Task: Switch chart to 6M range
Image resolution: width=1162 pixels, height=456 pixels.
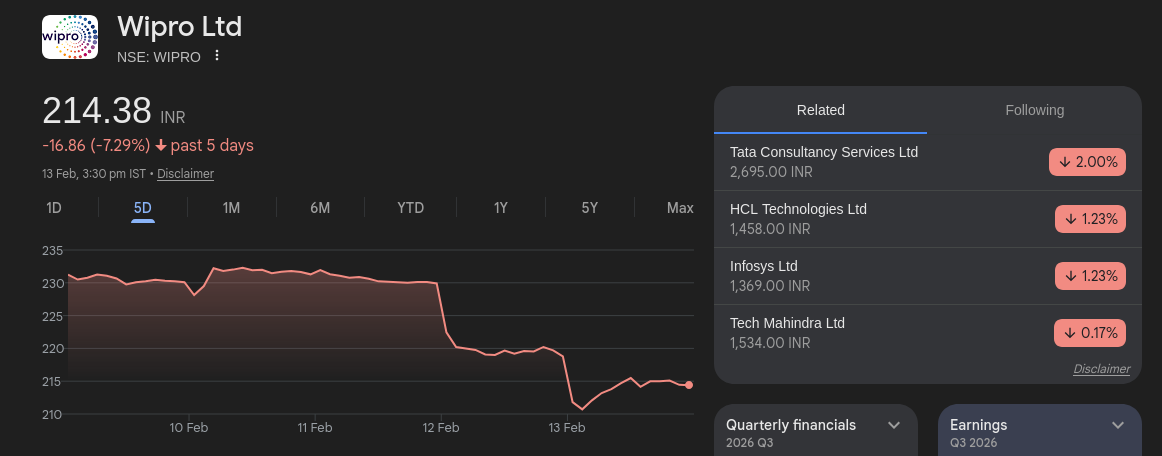Action: click(320, 208)
